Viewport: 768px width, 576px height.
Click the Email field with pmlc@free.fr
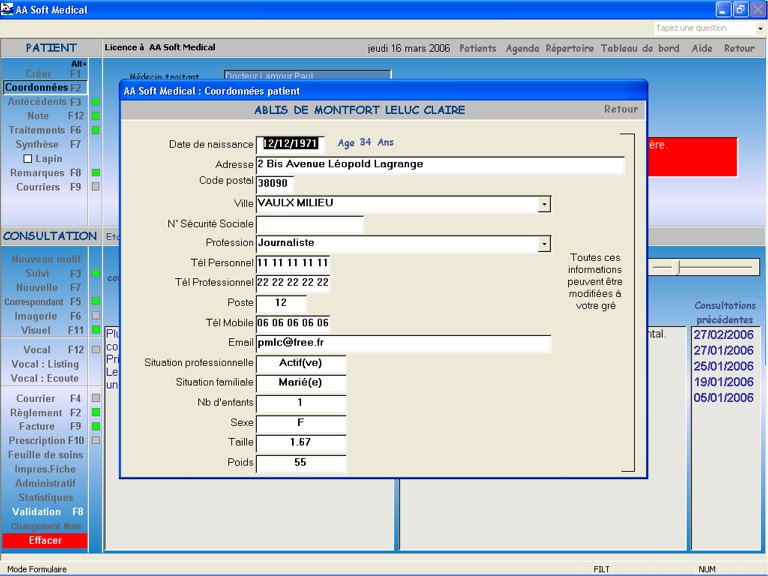click(x=404, y=343)
